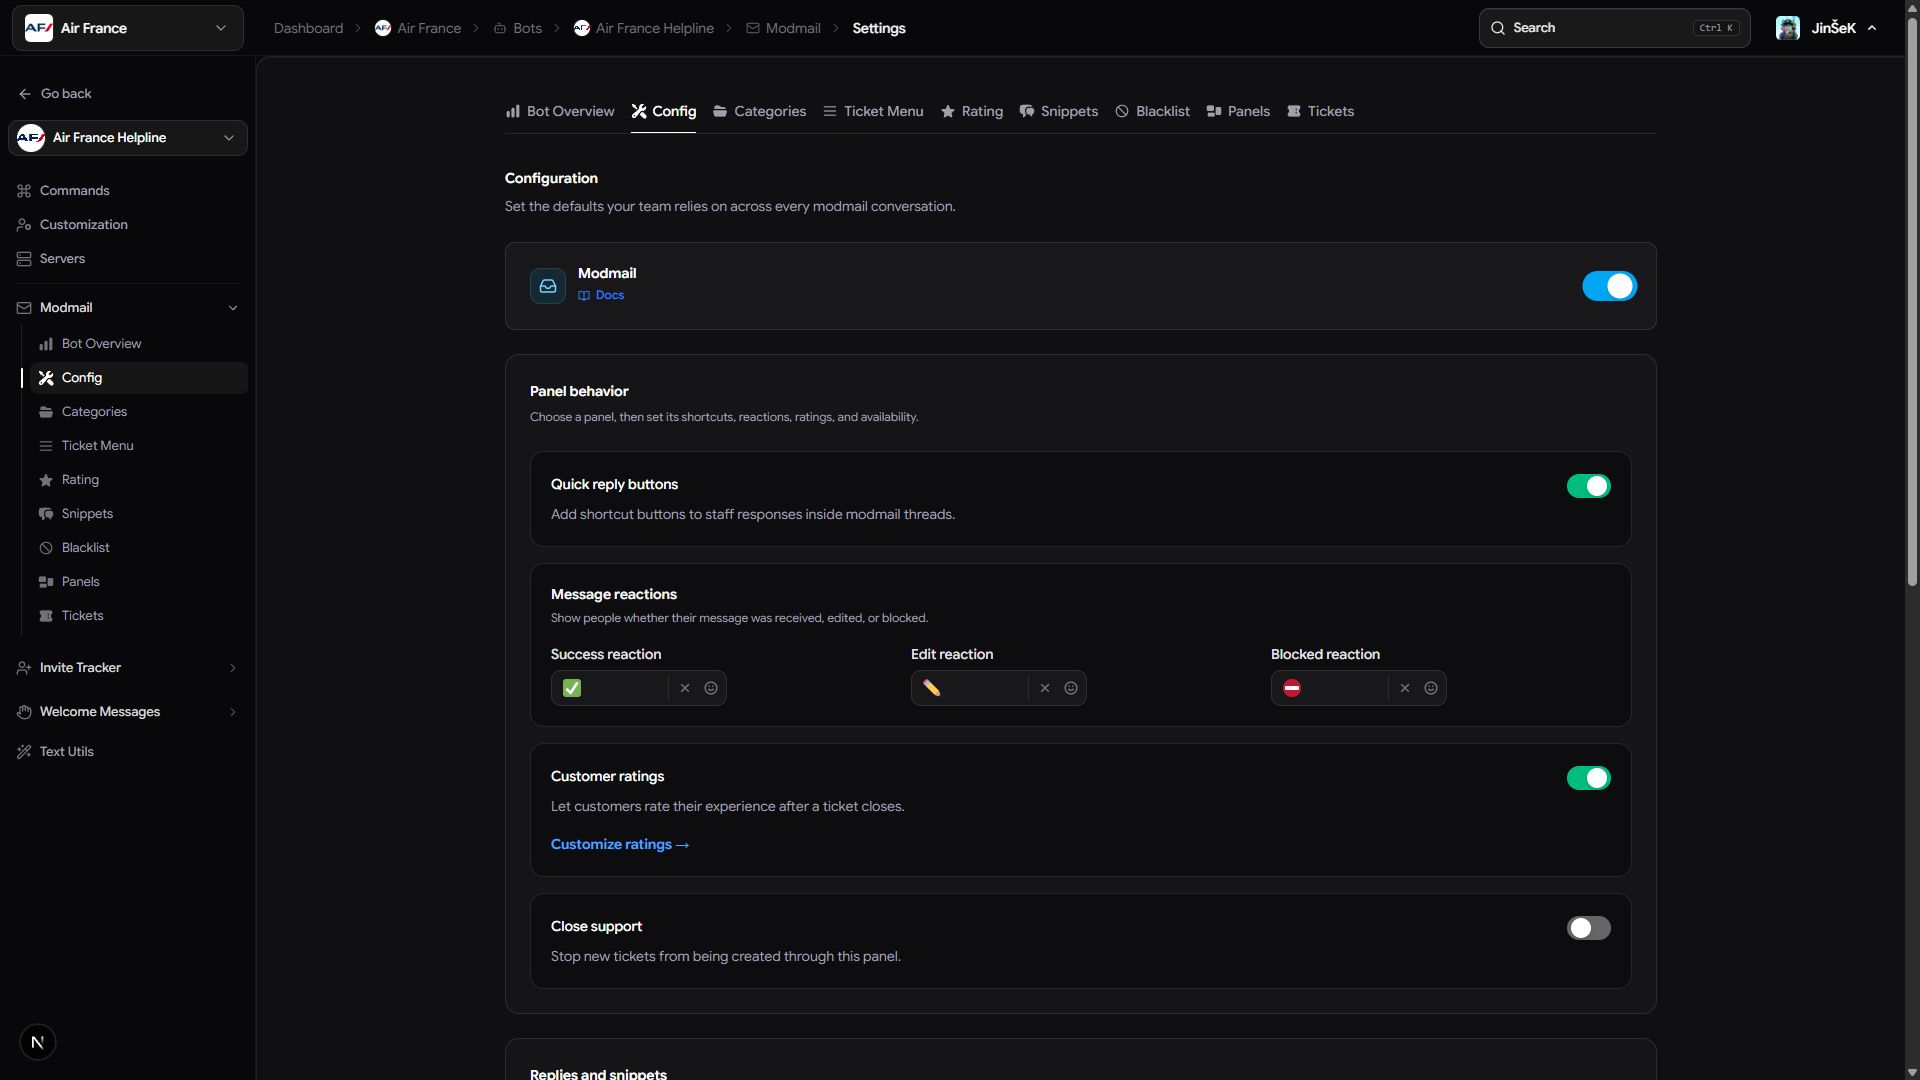Open the JinŠeK account menu chevron
The image size is (1920, 1080).
pyautogui.click(x=1872, y=28)
